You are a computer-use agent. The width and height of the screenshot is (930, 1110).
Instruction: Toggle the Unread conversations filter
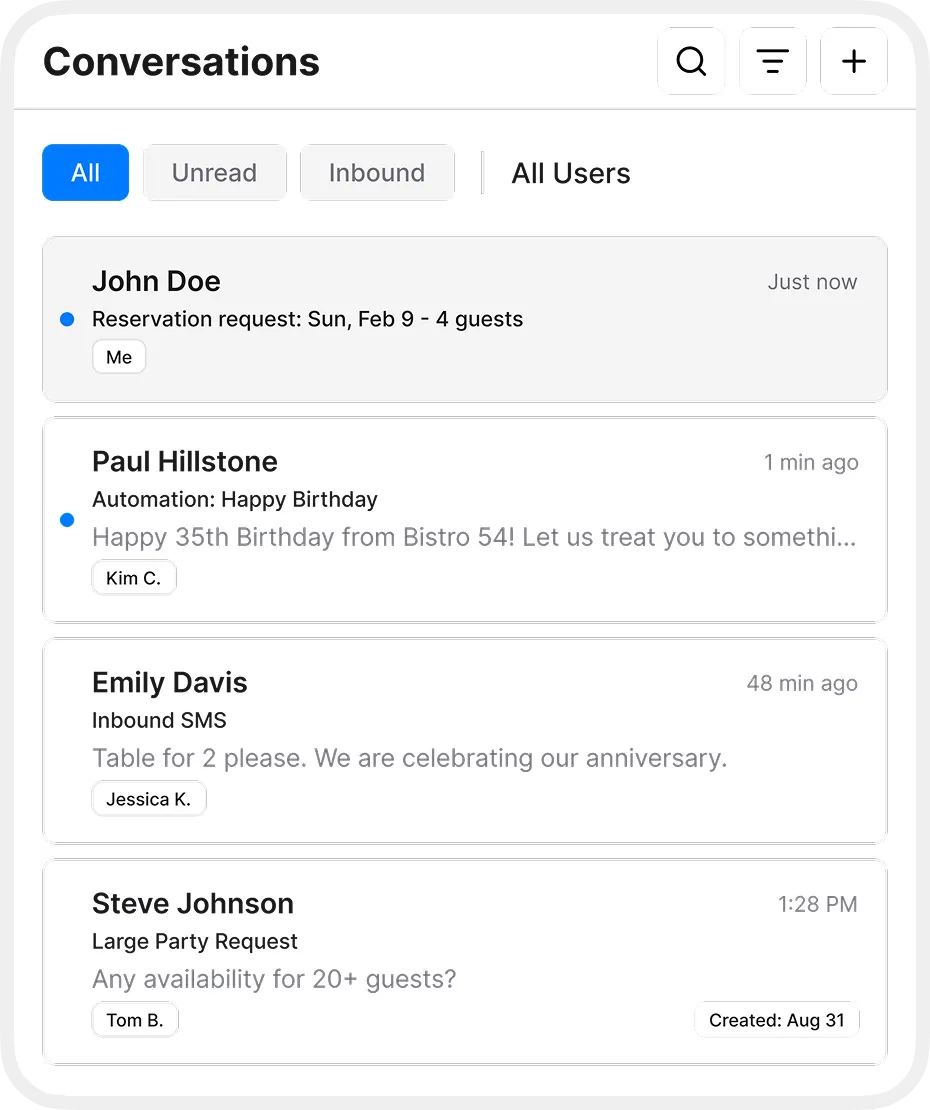(x=214, y=172)
